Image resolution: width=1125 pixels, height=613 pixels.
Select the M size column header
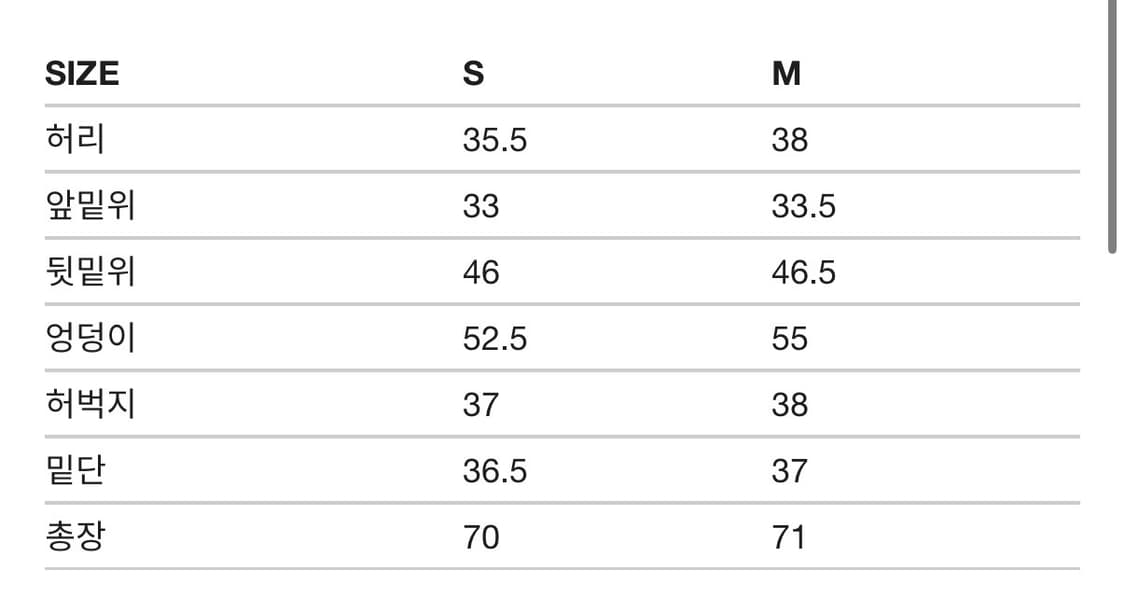coord(787,73)
